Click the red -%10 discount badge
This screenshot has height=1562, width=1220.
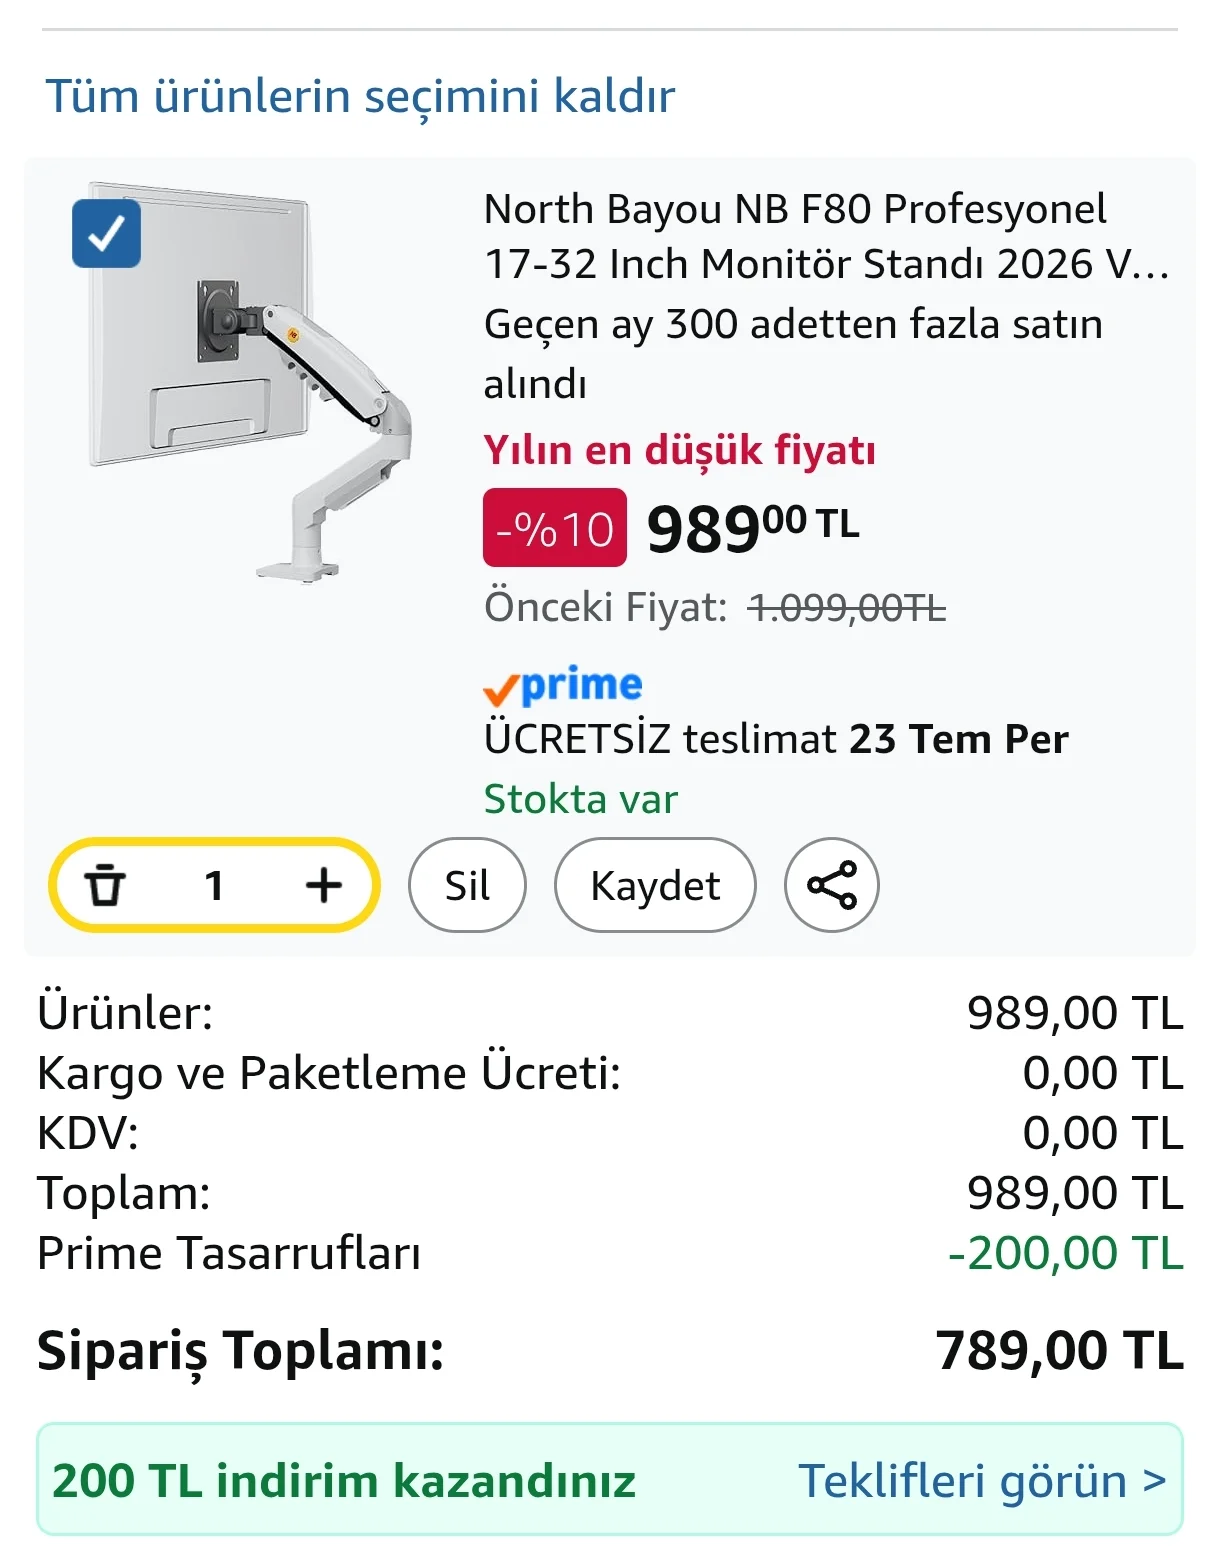tap(555, 528)
